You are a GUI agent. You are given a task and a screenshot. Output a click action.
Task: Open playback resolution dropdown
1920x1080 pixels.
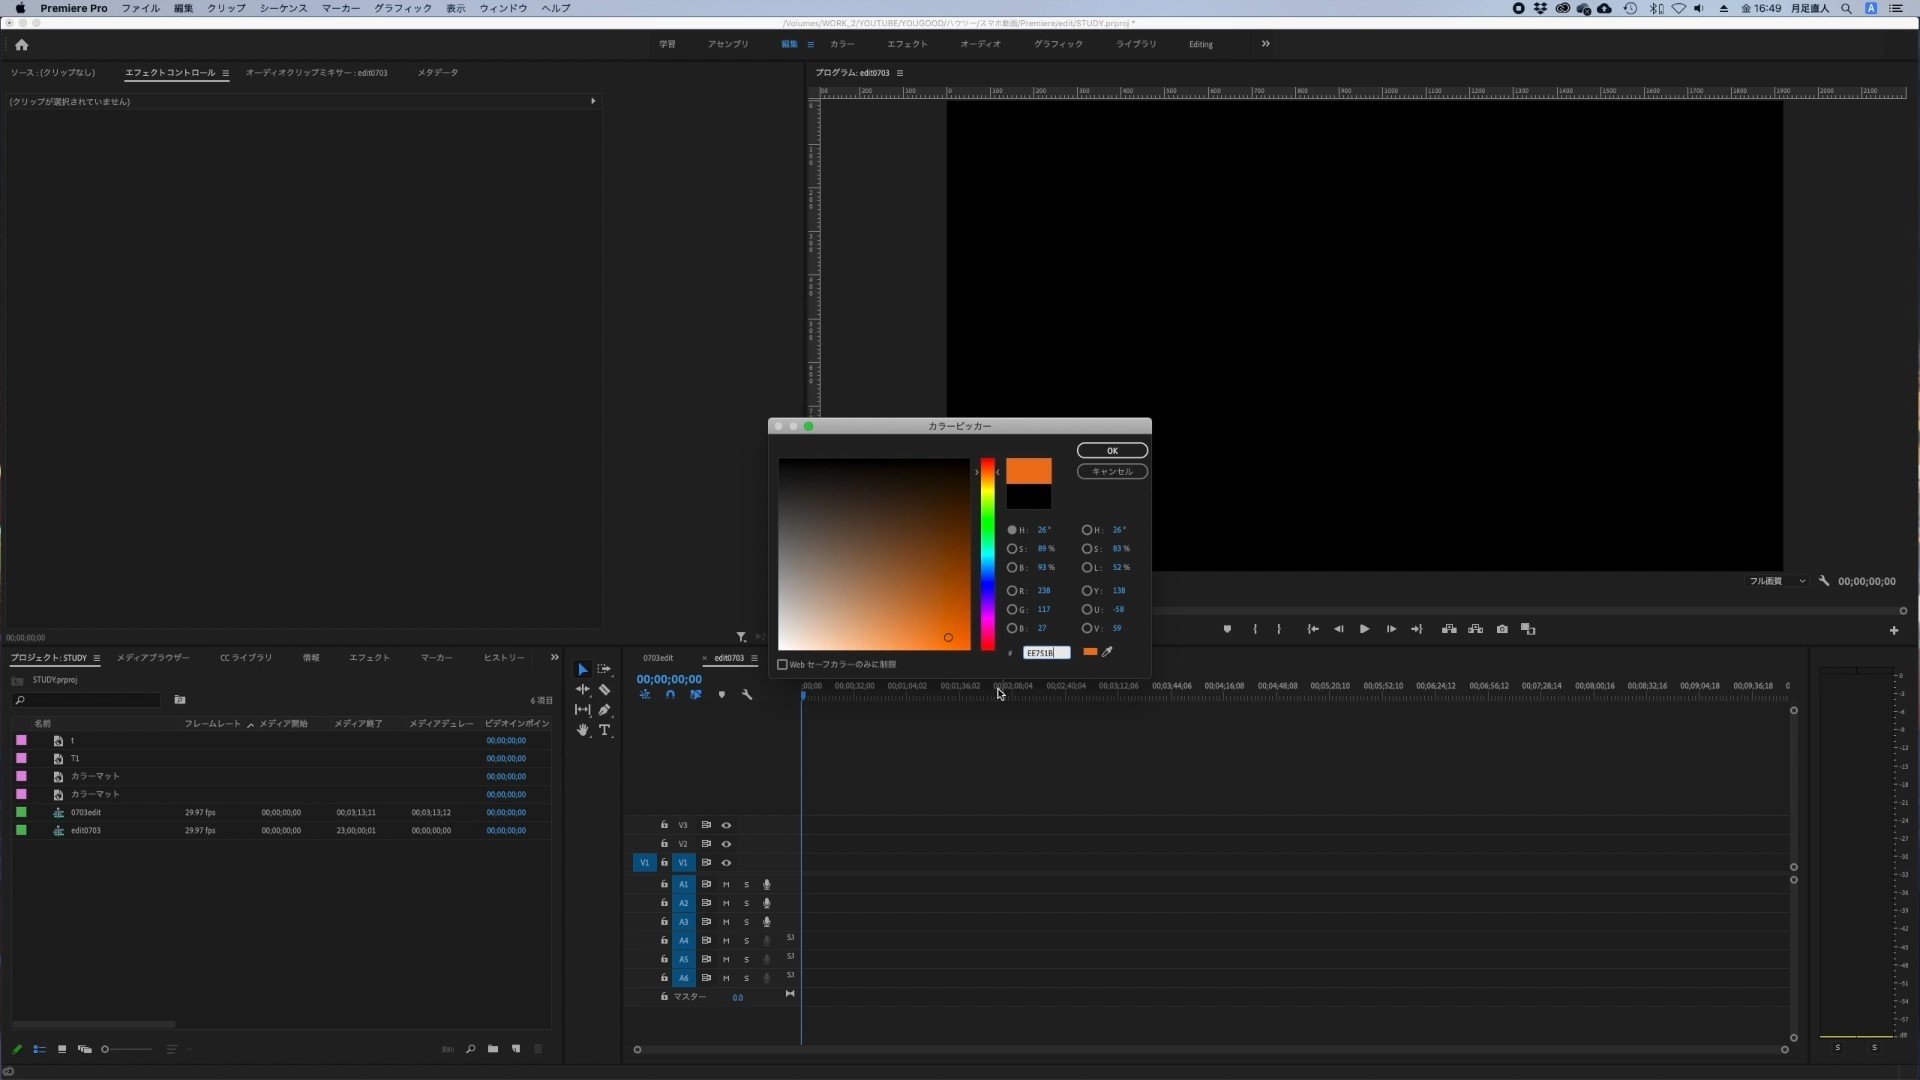pyautogui.click(x=1778, y=581)
